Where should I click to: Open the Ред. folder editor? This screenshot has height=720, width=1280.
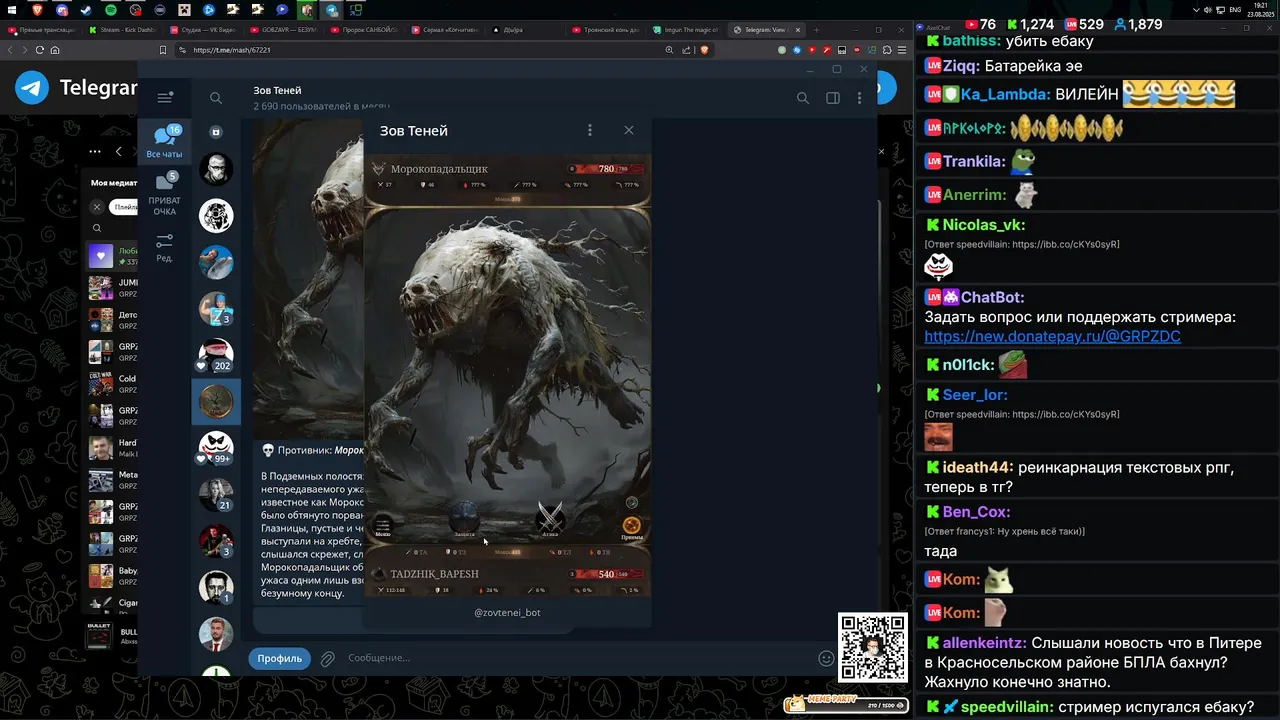pyautogui.click(x=164, y=248)
